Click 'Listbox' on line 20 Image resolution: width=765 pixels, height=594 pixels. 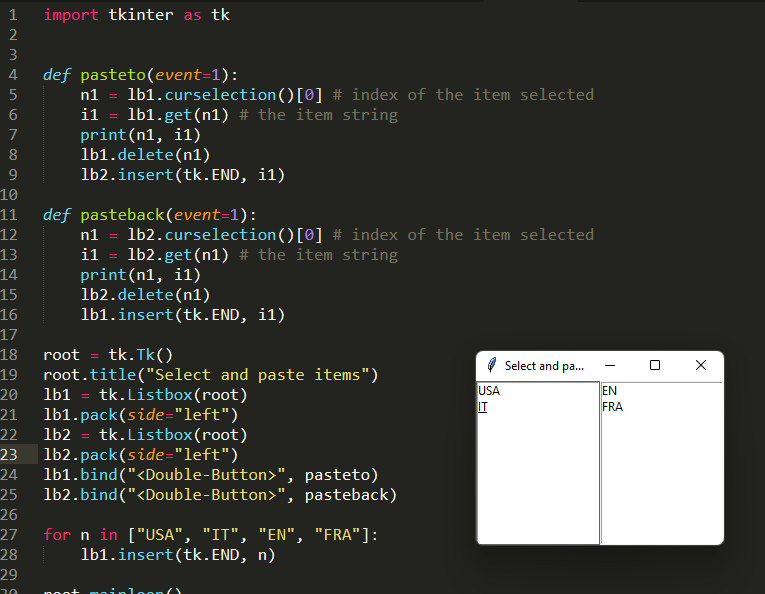160,395
